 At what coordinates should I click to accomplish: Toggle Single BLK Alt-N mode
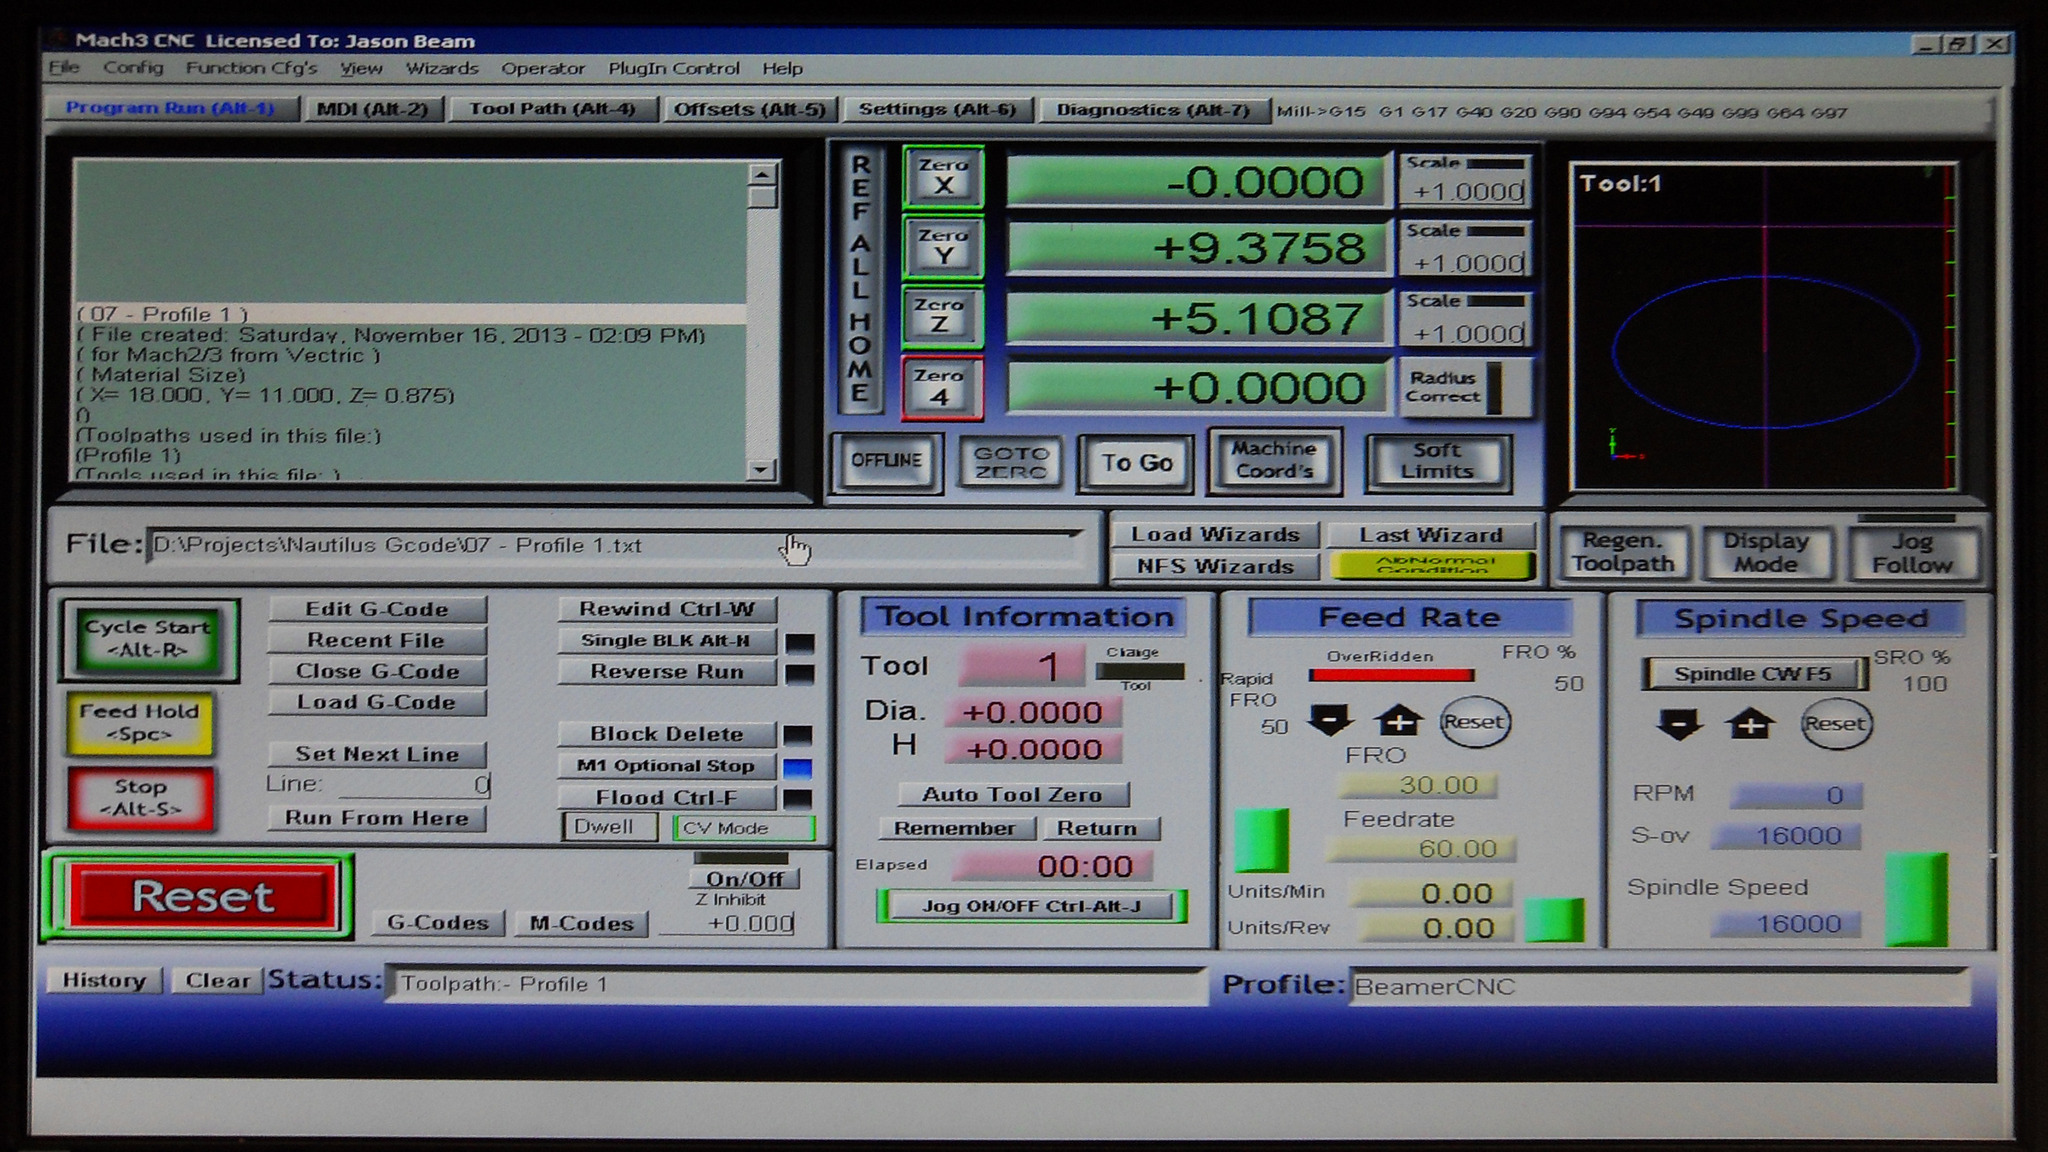tap(666, 641)
